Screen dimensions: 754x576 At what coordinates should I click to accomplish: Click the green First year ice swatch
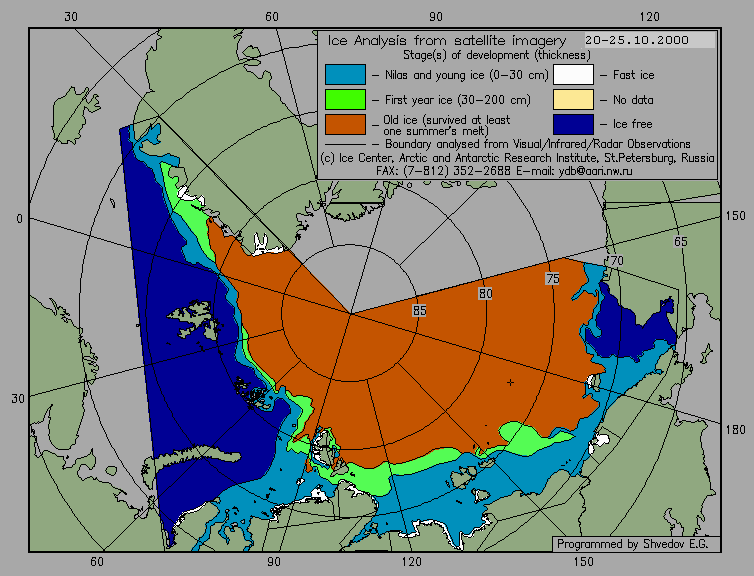(x=345, y=100)
